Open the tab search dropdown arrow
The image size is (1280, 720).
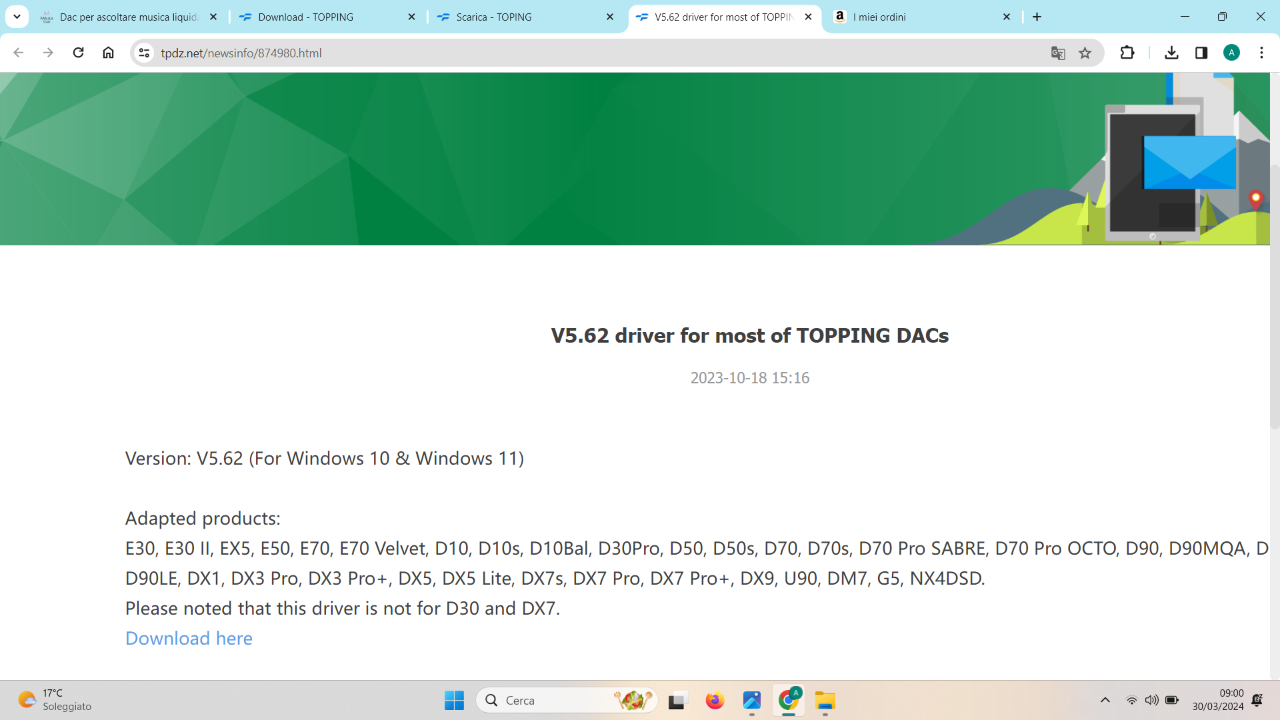17,17
